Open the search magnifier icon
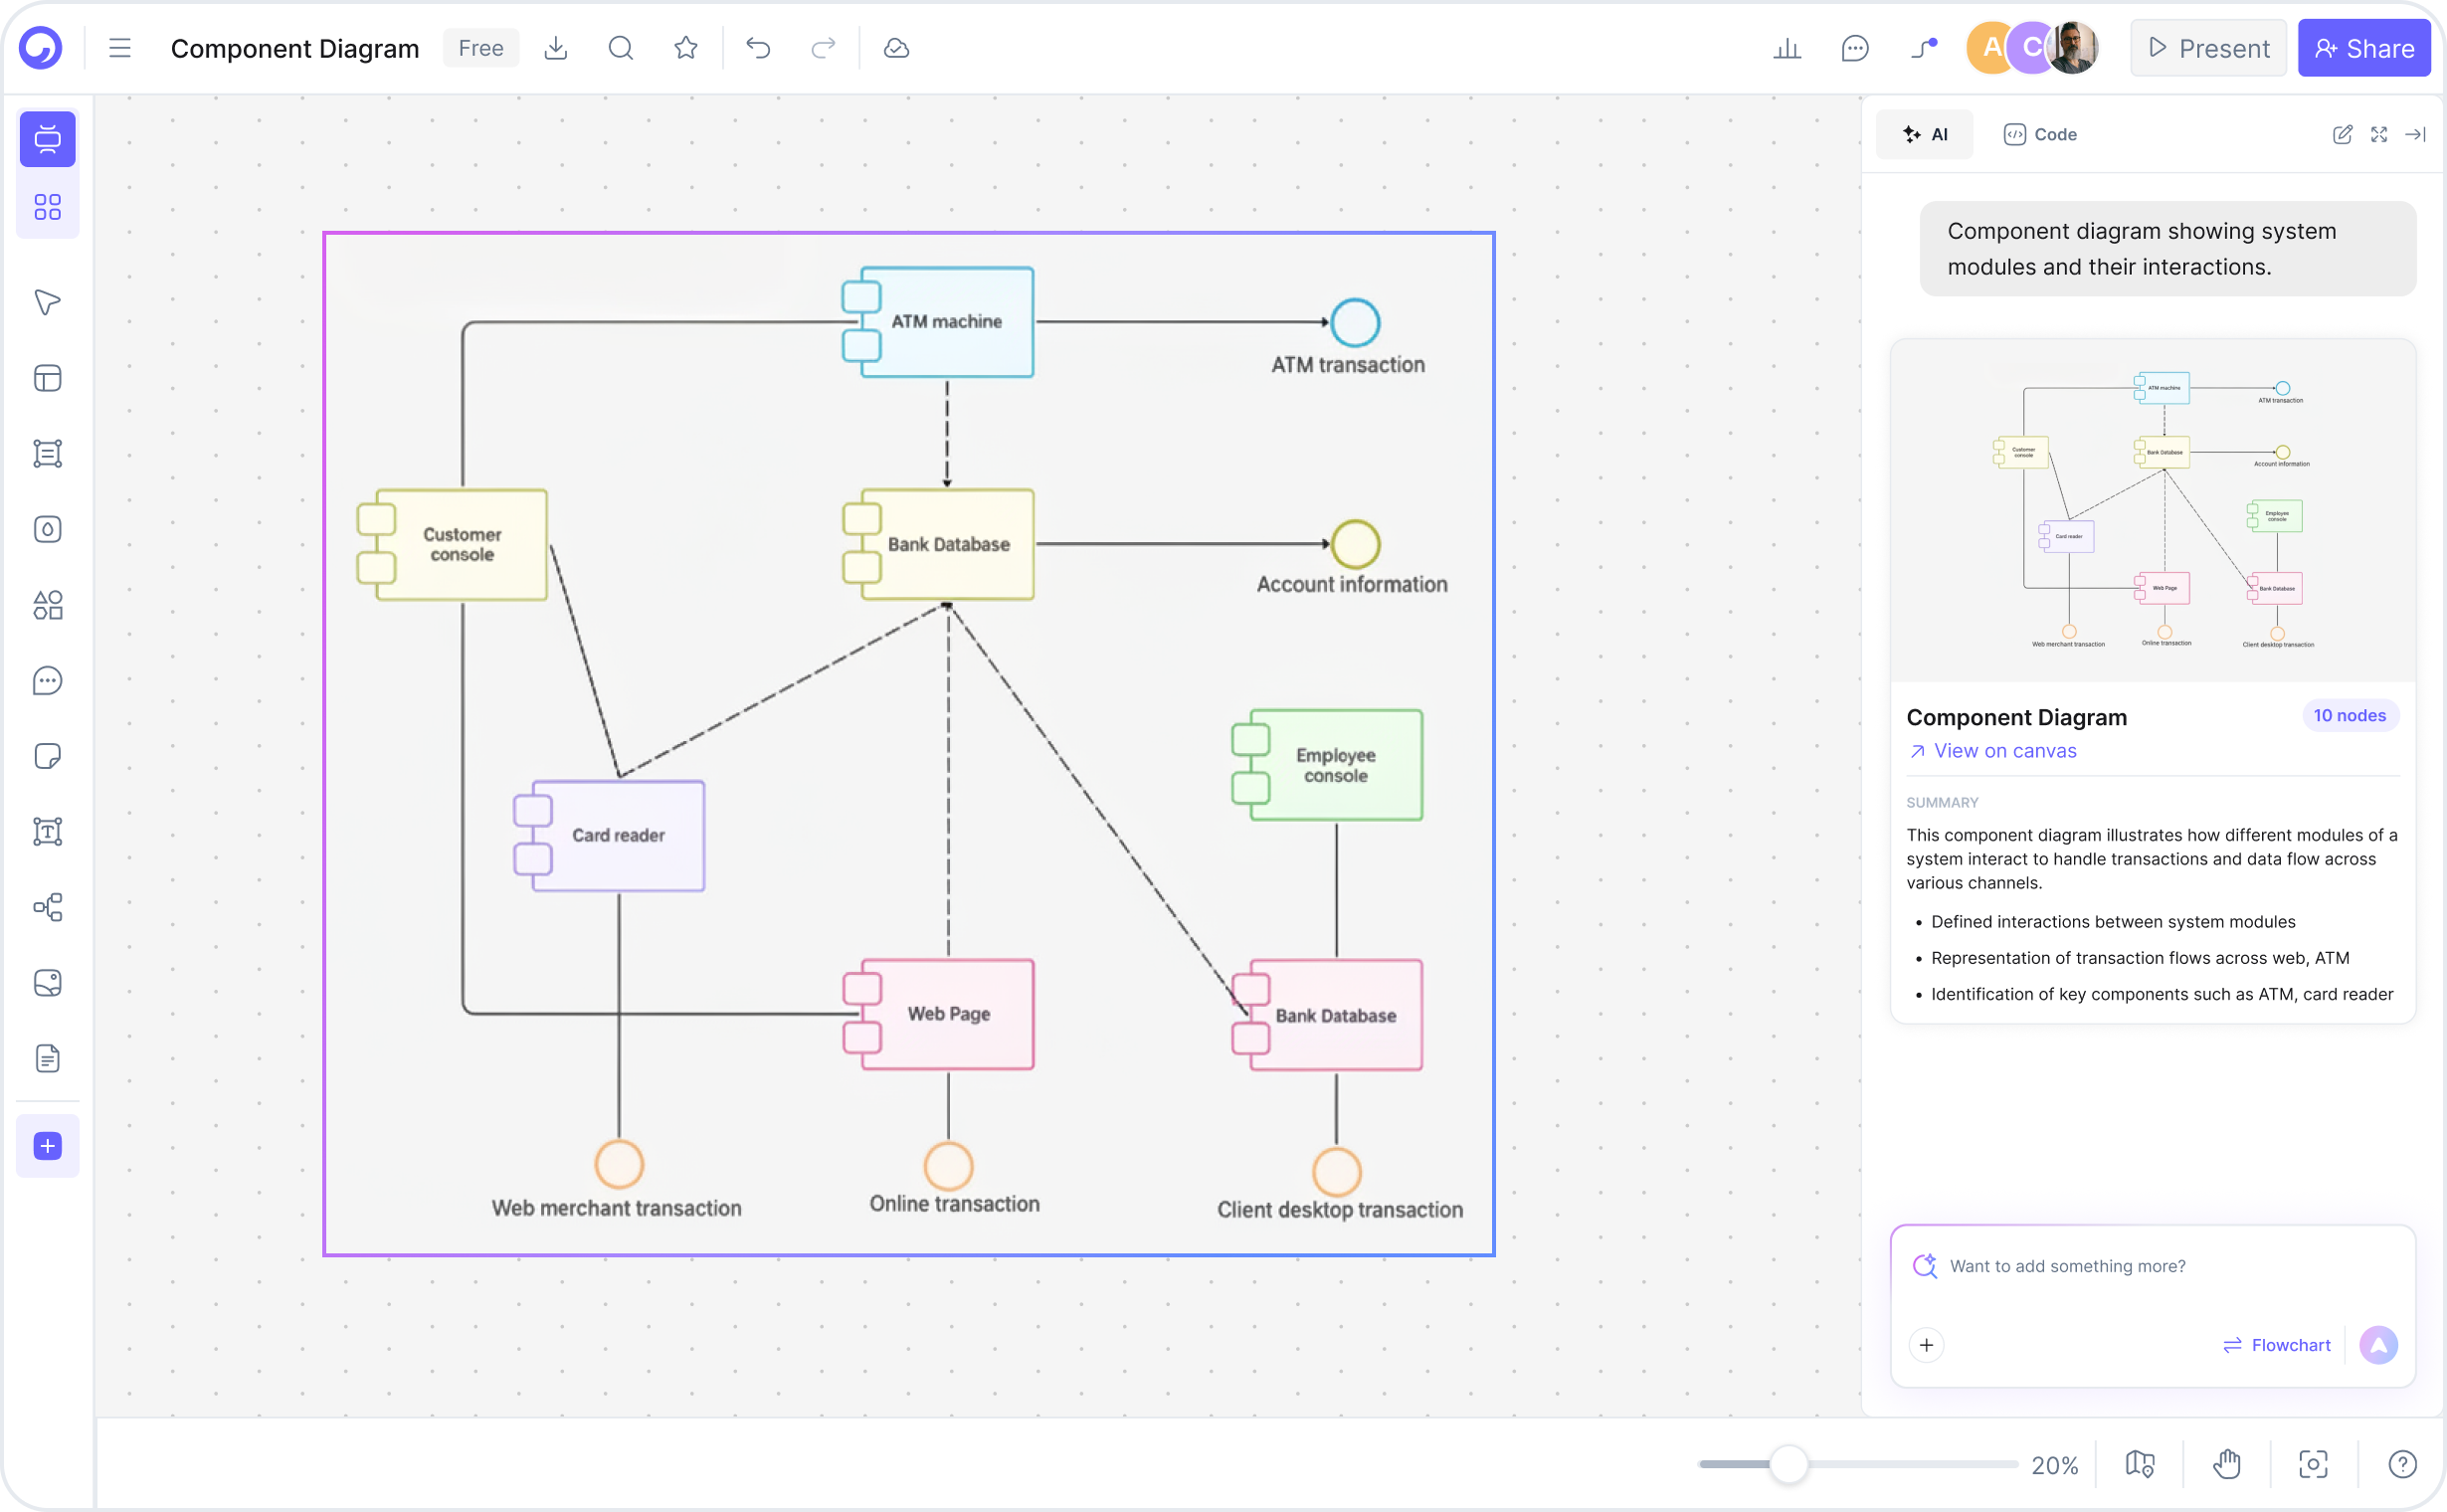This screenshot has height=1512, width=2447. (x=621, y=48)
